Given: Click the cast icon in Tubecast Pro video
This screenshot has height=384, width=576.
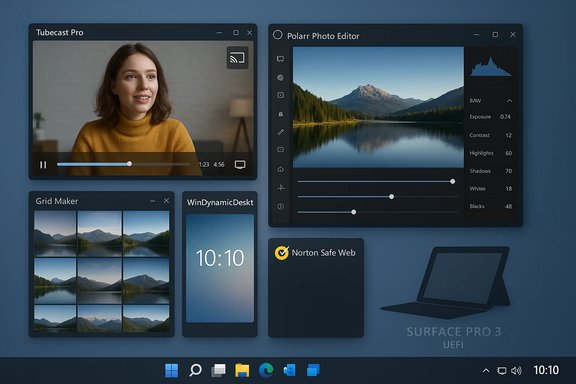Looking at the screenshot, I should tap(237, 58).
